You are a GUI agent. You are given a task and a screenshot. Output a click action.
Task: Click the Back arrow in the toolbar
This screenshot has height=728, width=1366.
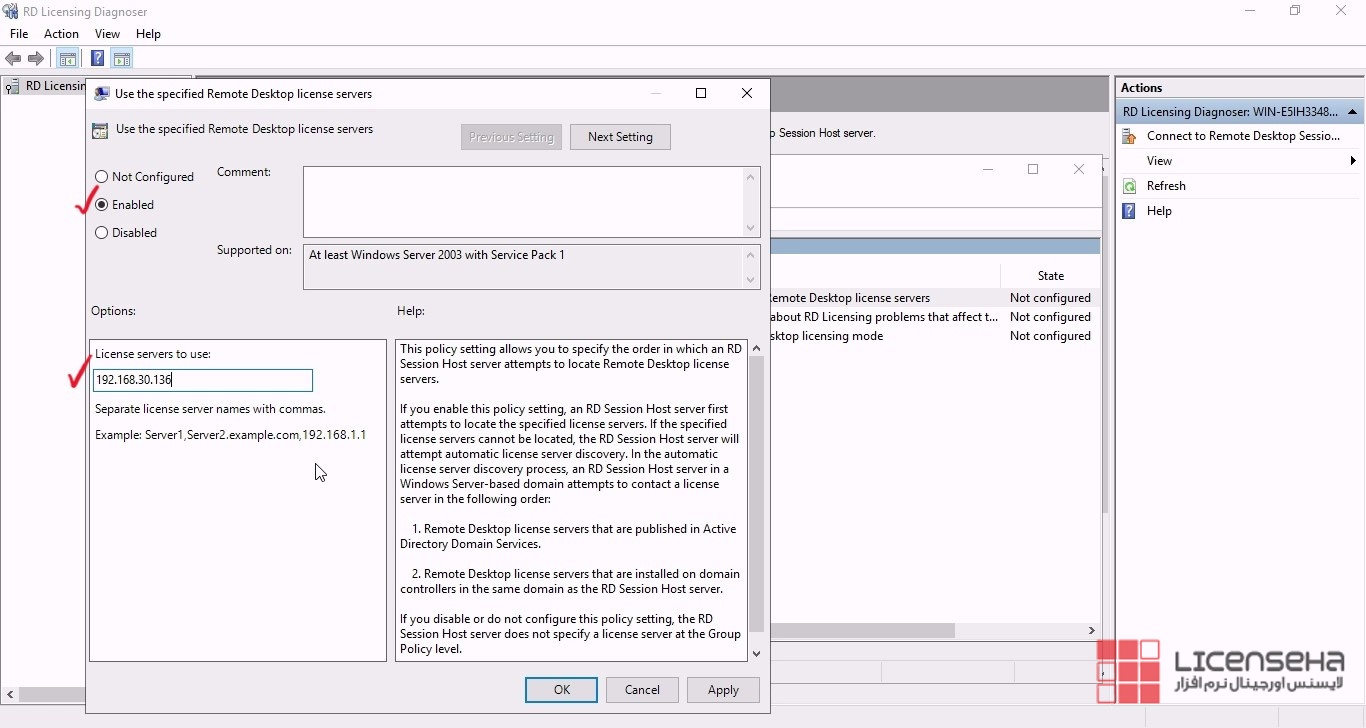13,59
